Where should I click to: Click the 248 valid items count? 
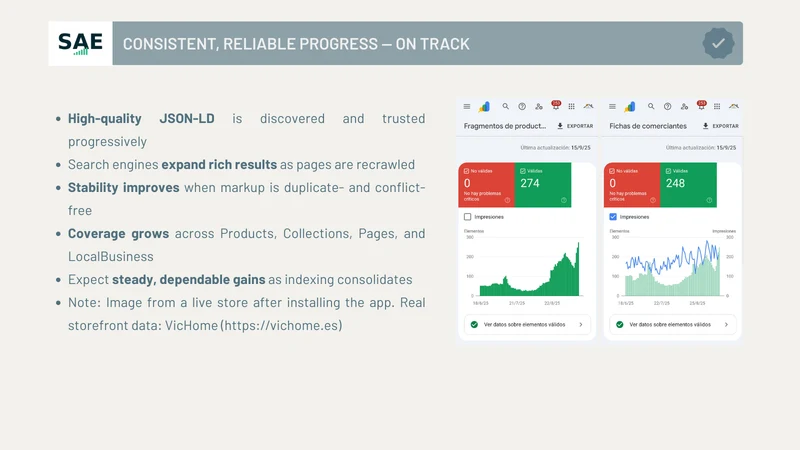click(675, 183)
